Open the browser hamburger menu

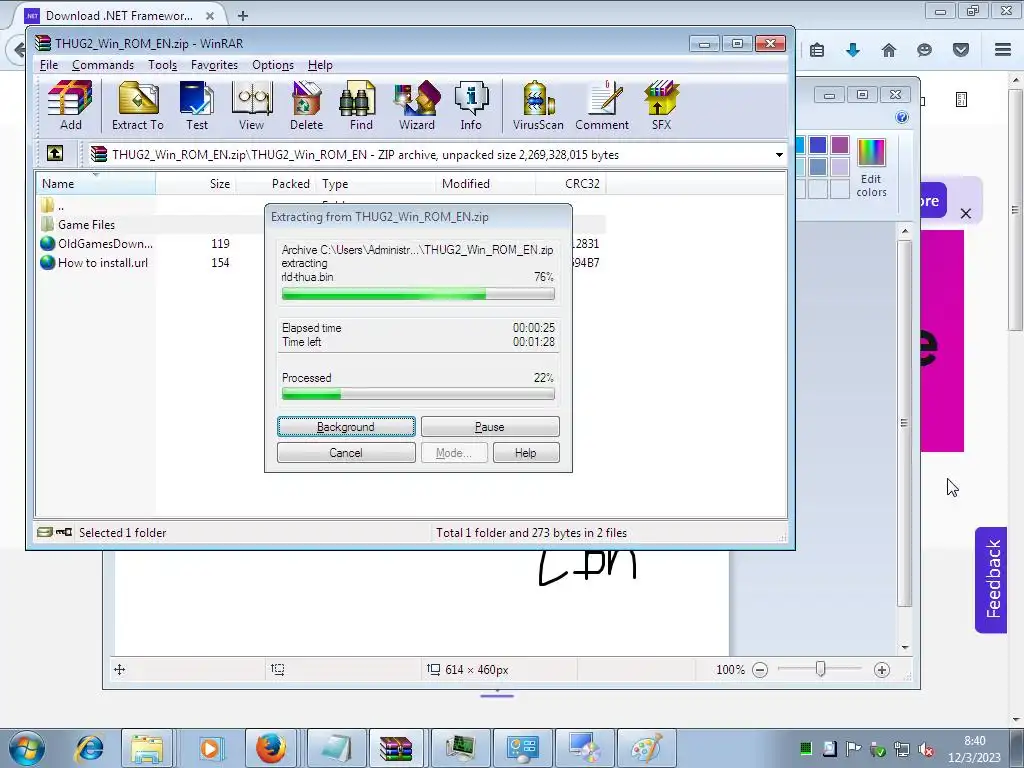(1003, 50)
